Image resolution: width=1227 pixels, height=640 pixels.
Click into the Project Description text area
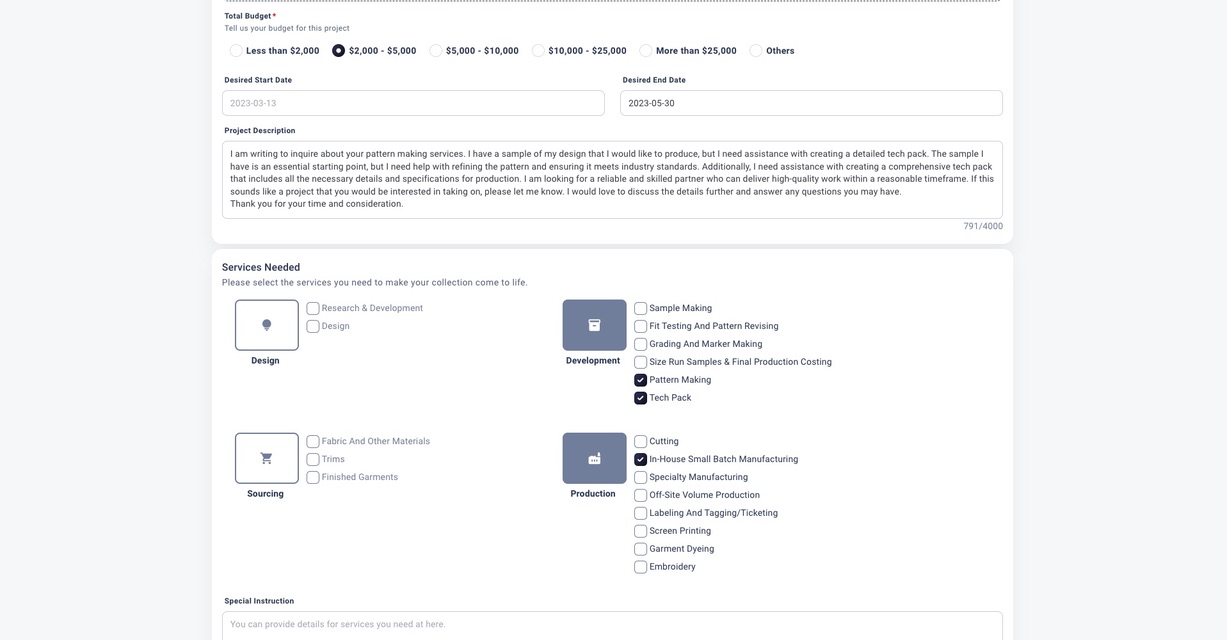click(x=612, y=180)
